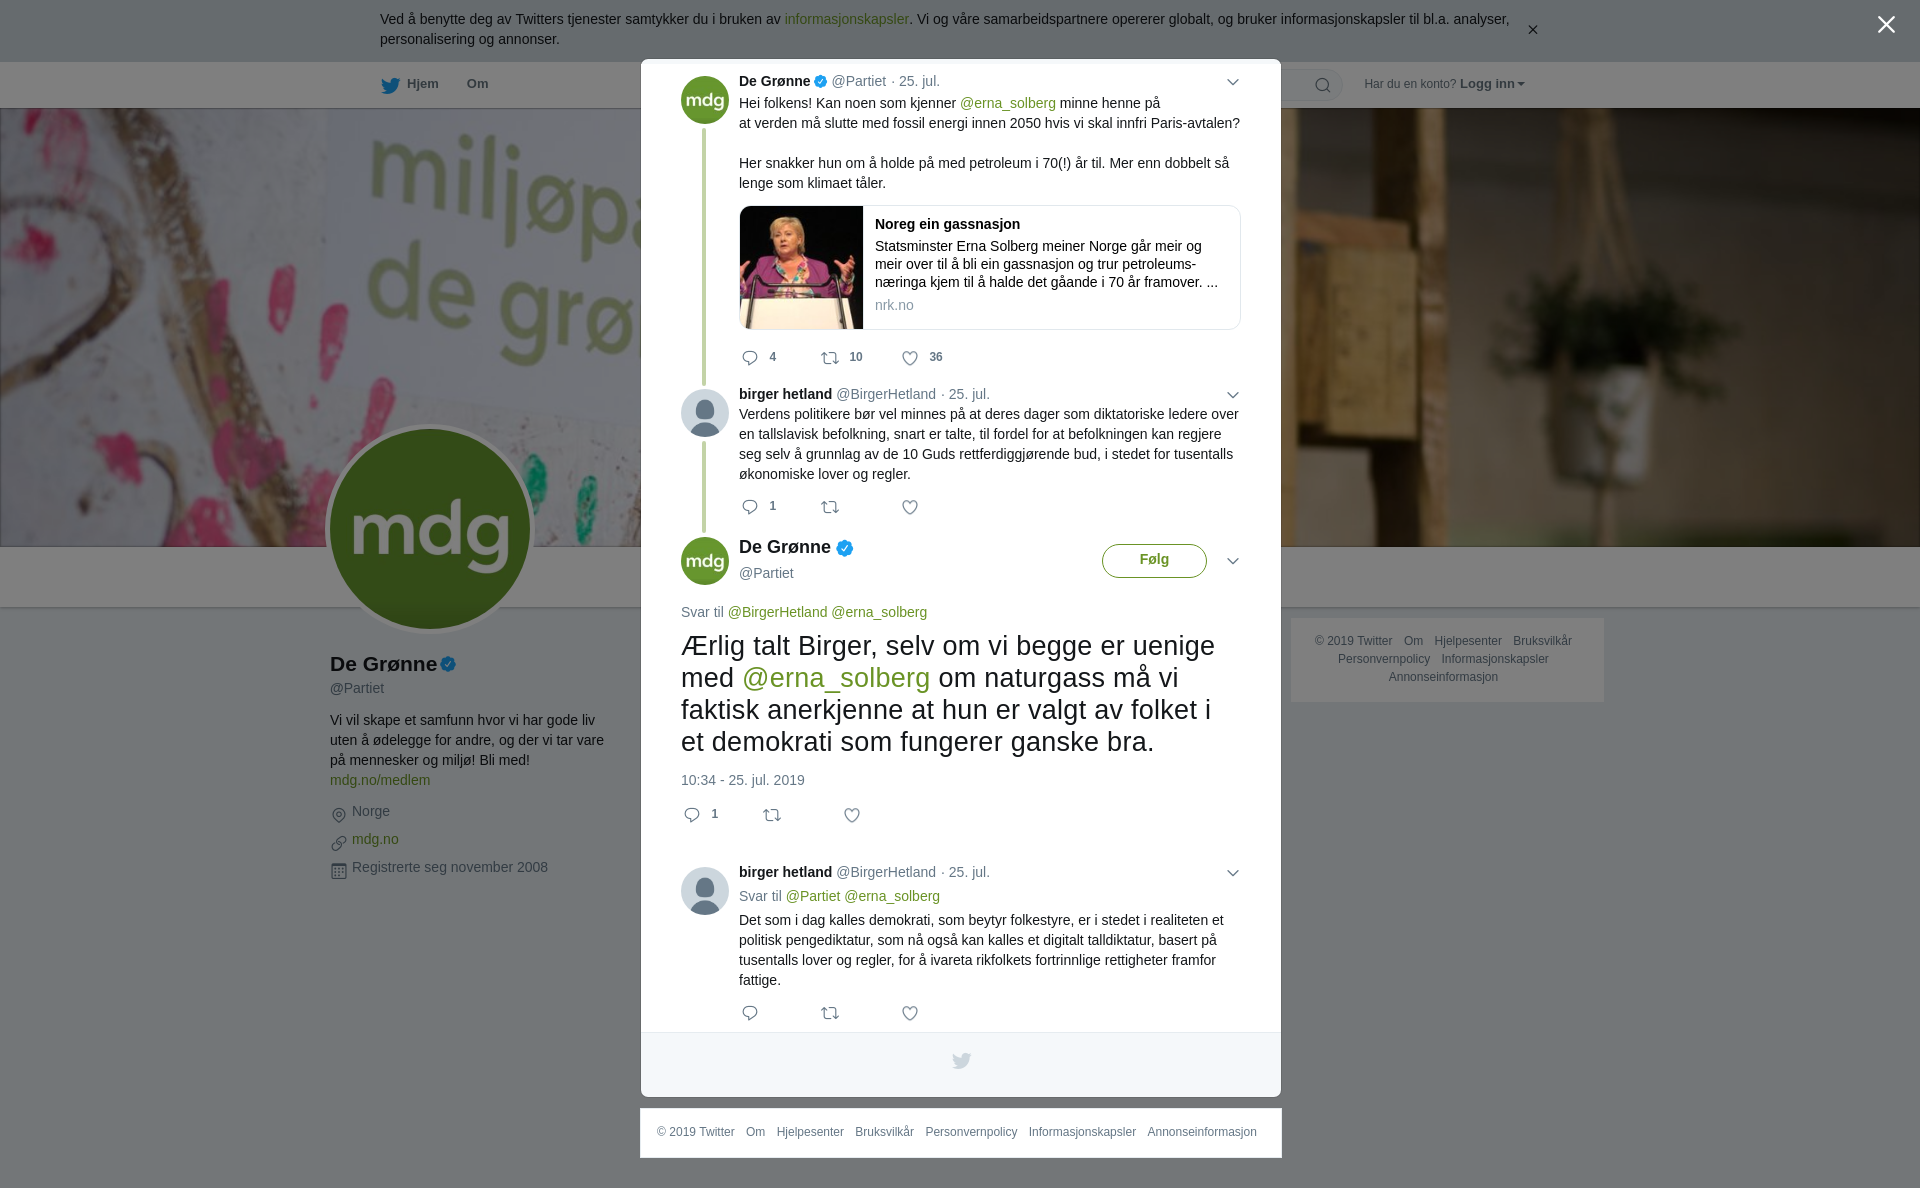This screenshot has height=1188, width=1920.
Task: Like birger hetland's last tweet
Action: tap(910, 1014)
